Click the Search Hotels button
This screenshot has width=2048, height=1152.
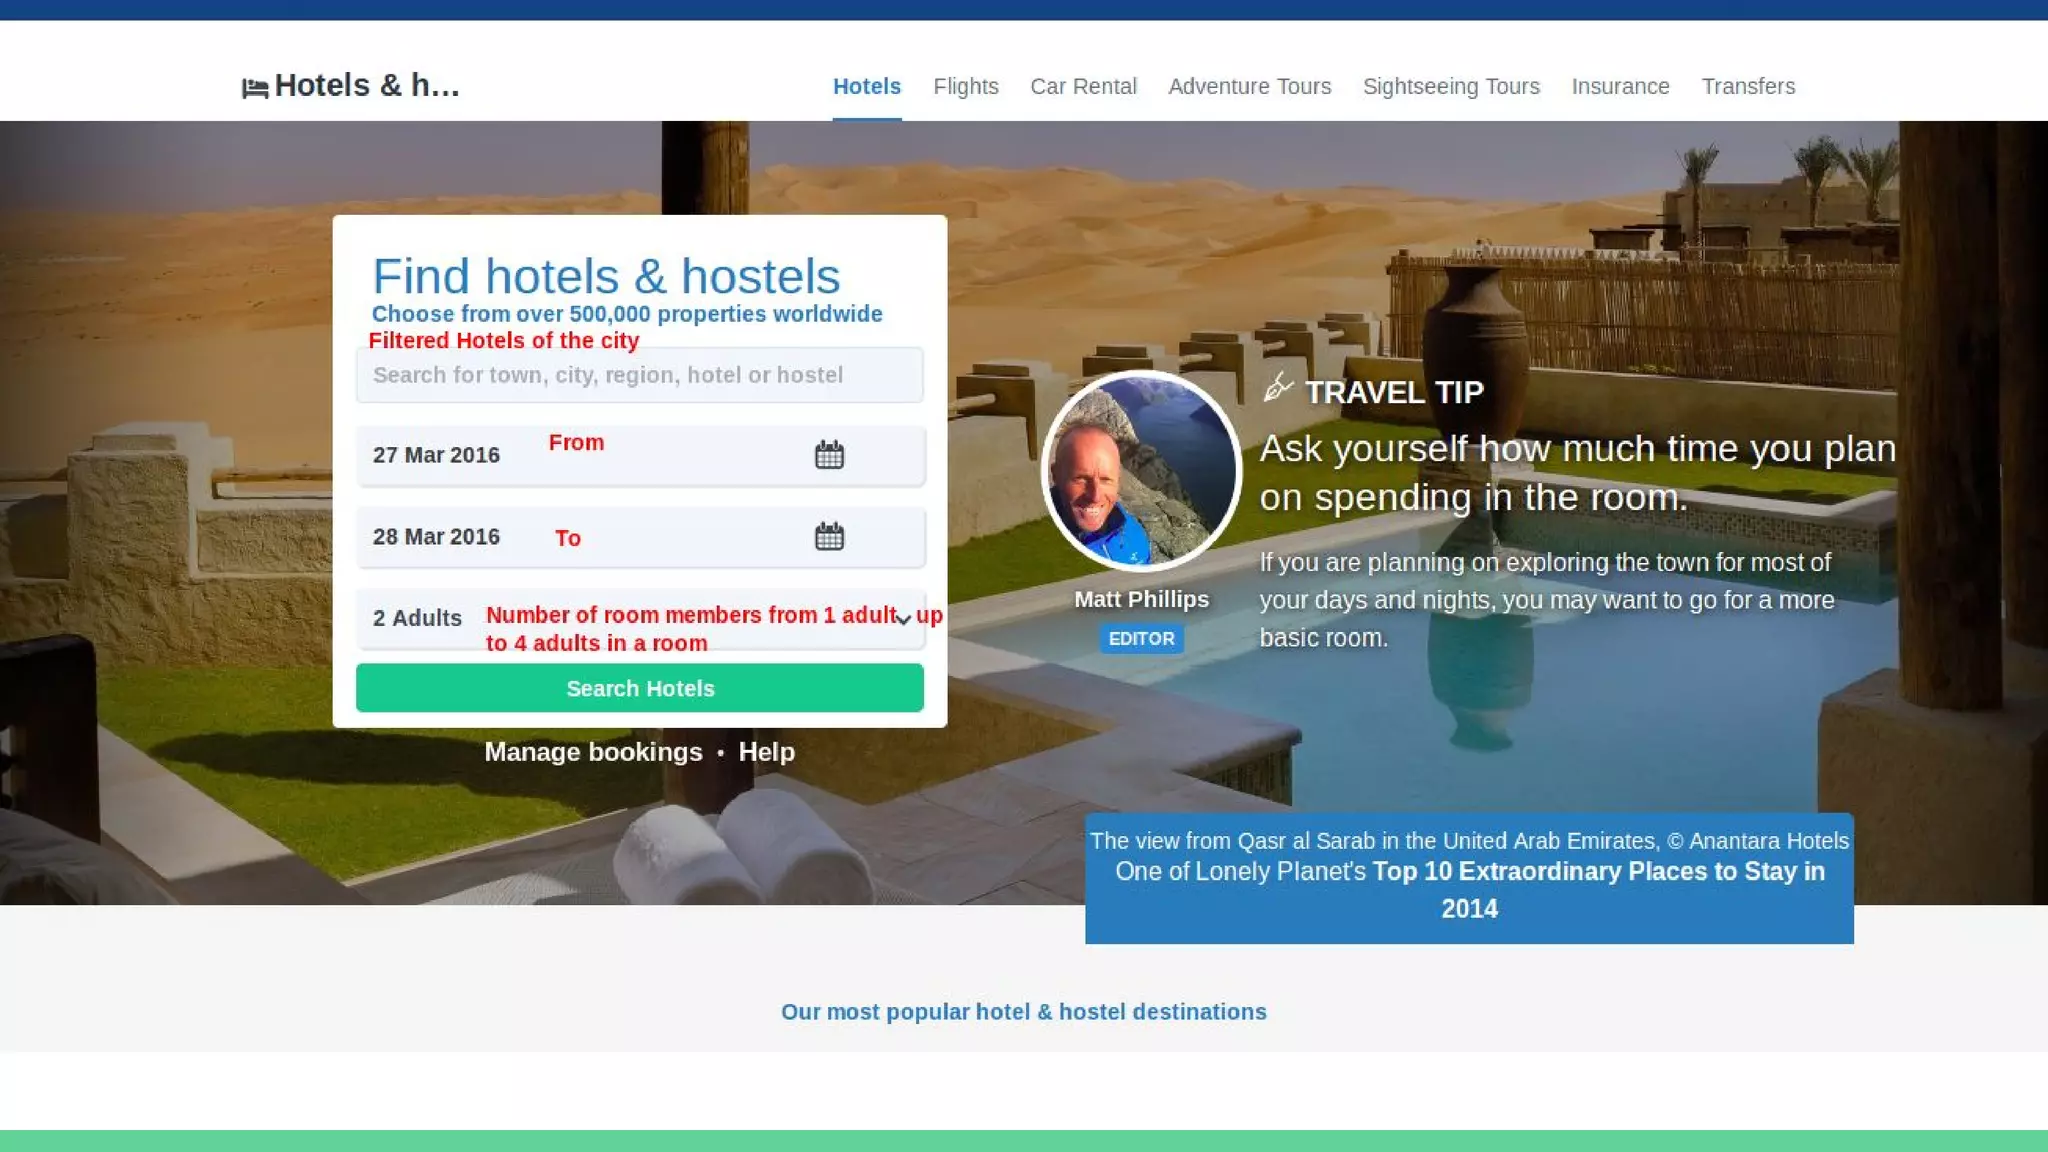click(x=640, y=688)
